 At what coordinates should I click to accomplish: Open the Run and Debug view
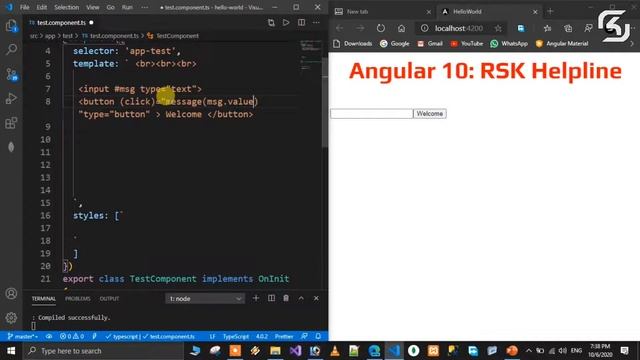[11, 98]
